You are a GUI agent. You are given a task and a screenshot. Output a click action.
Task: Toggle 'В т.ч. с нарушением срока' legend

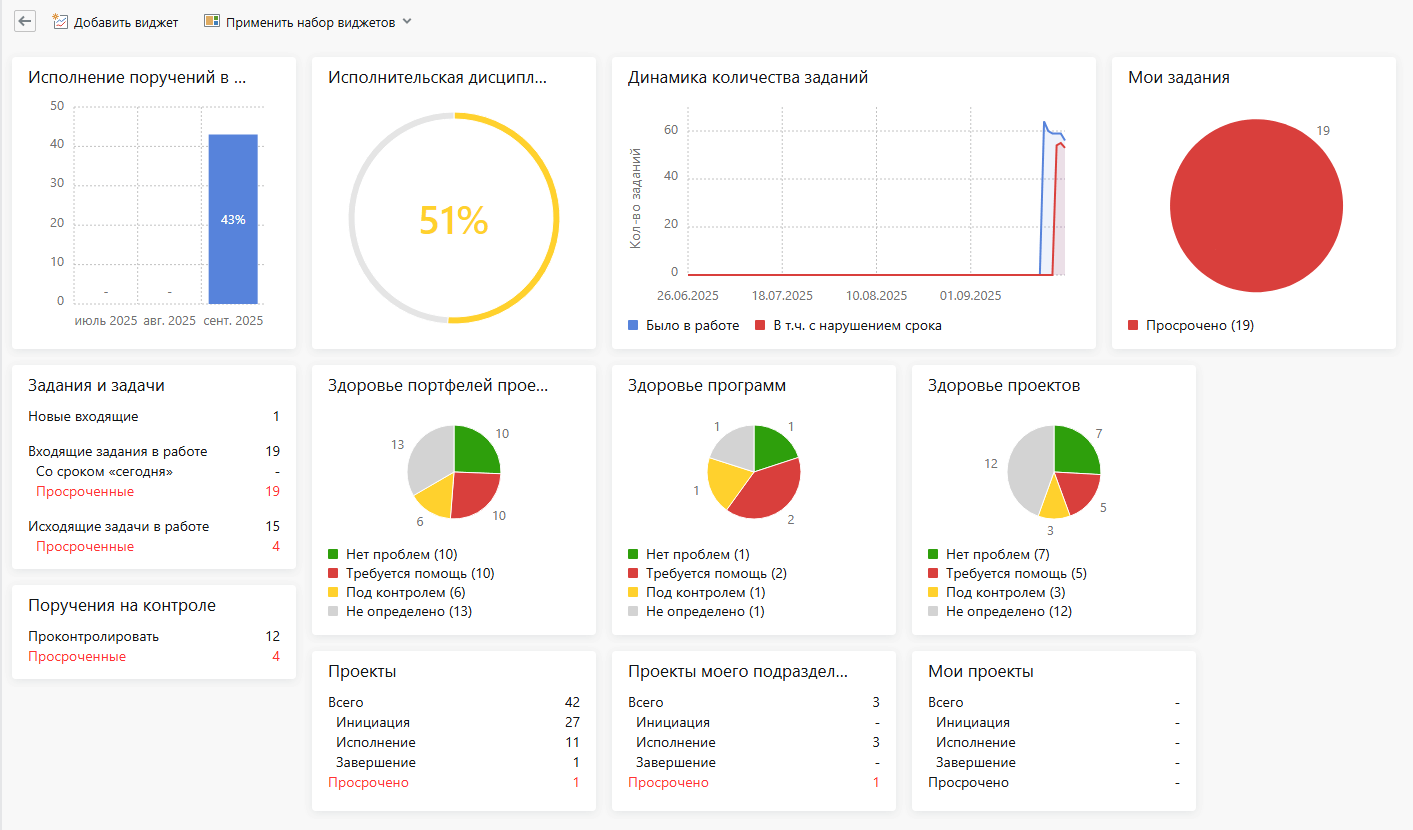click(x=848, y=325)
